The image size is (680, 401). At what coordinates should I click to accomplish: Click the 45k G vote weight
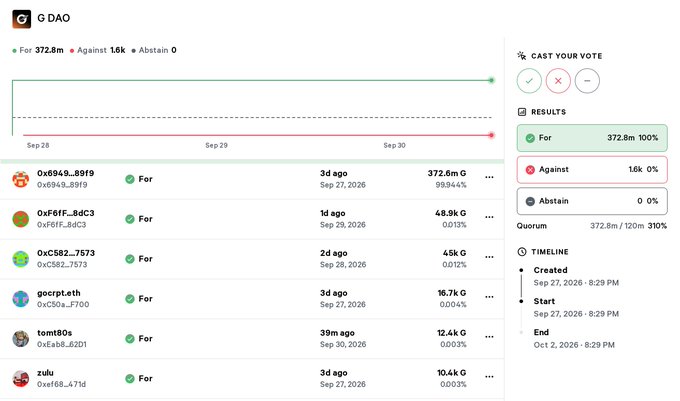pos(454,253)
